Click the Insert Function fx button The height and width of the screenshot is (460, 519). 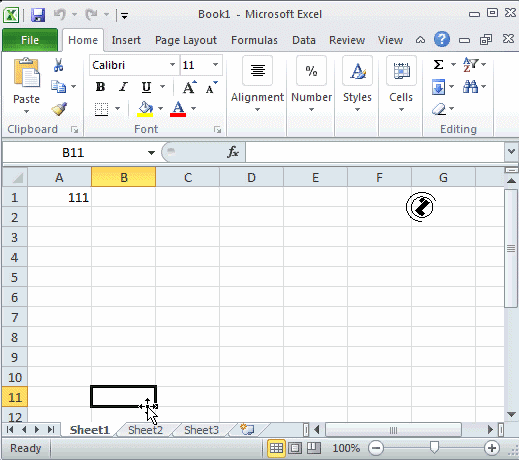233,152
